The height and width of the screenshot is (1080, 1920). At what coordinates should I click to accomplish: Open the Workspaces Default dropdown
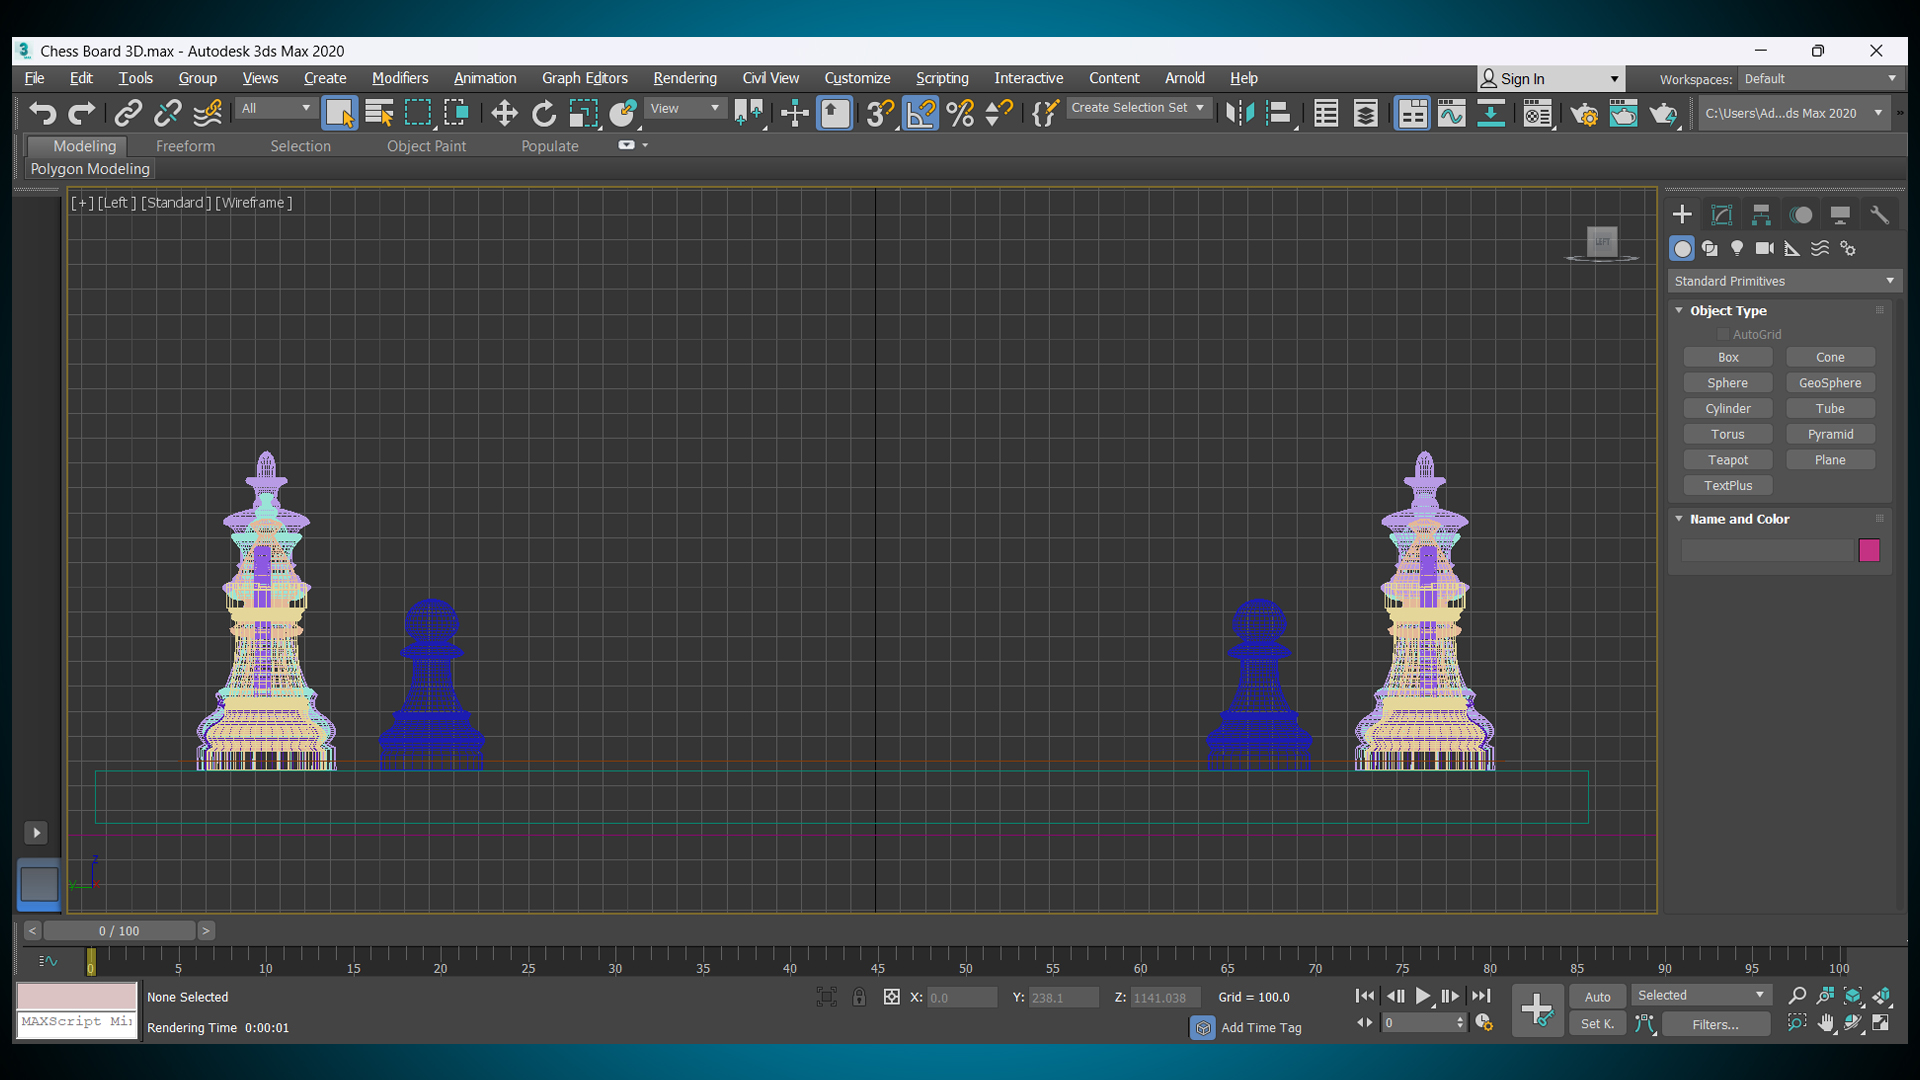pyautogui.click(x=1819, y=79)
